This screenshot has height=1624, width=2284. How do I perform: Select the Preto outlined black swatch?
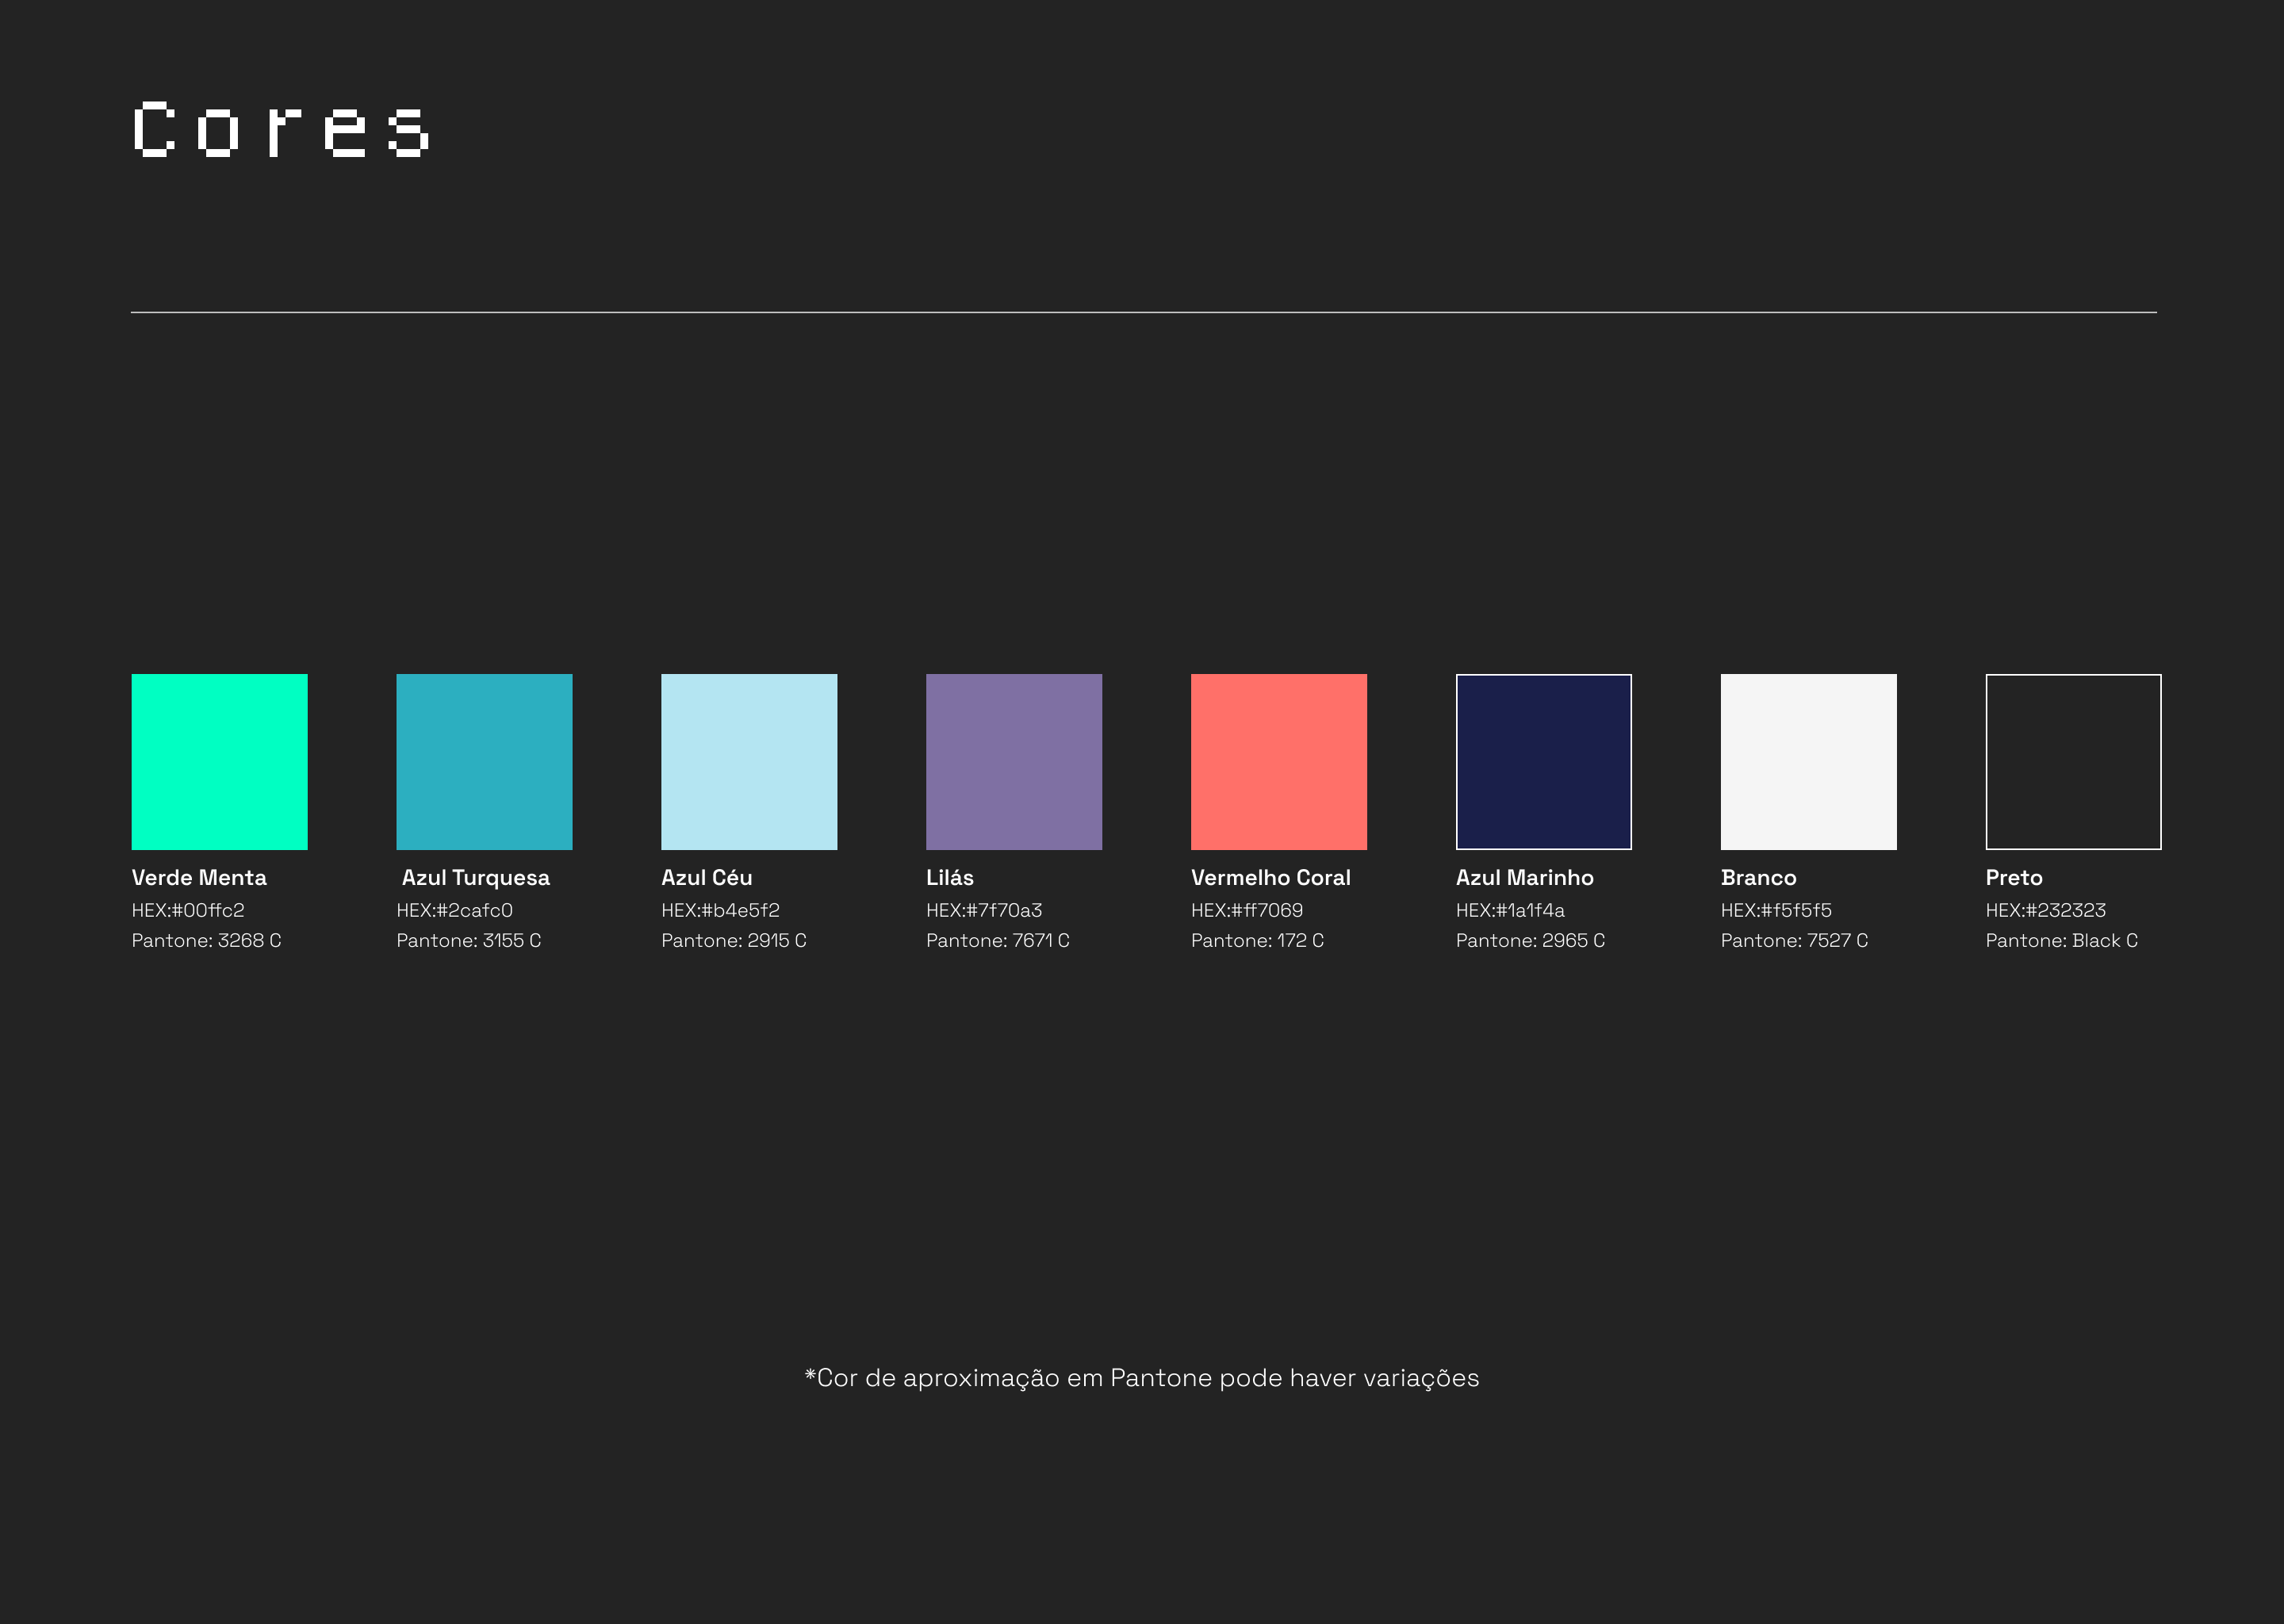click(2073, 761)
